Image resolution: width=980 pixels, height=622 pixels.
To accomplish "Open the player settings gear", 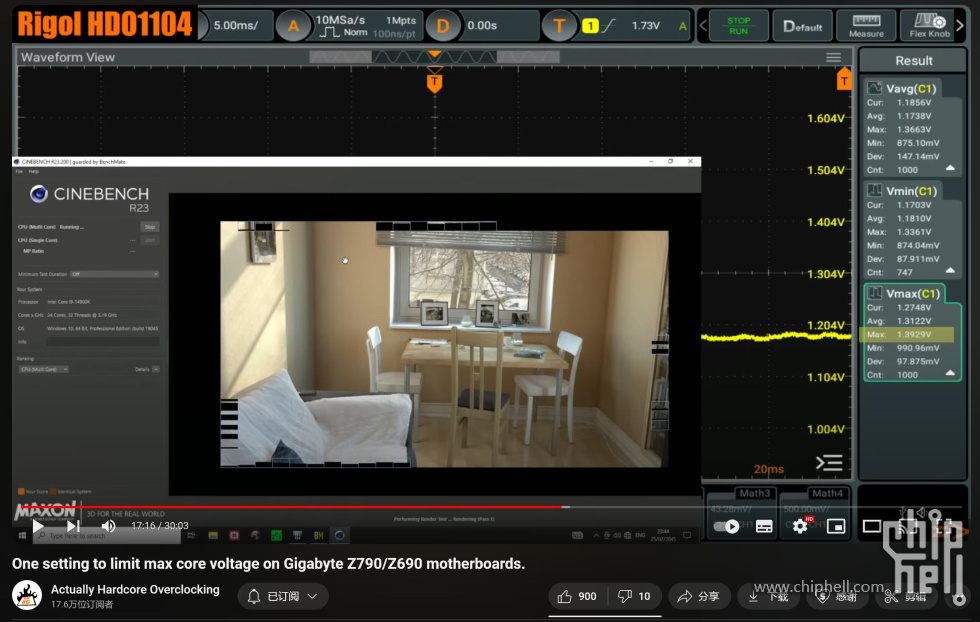I will (x=800, y=526).
